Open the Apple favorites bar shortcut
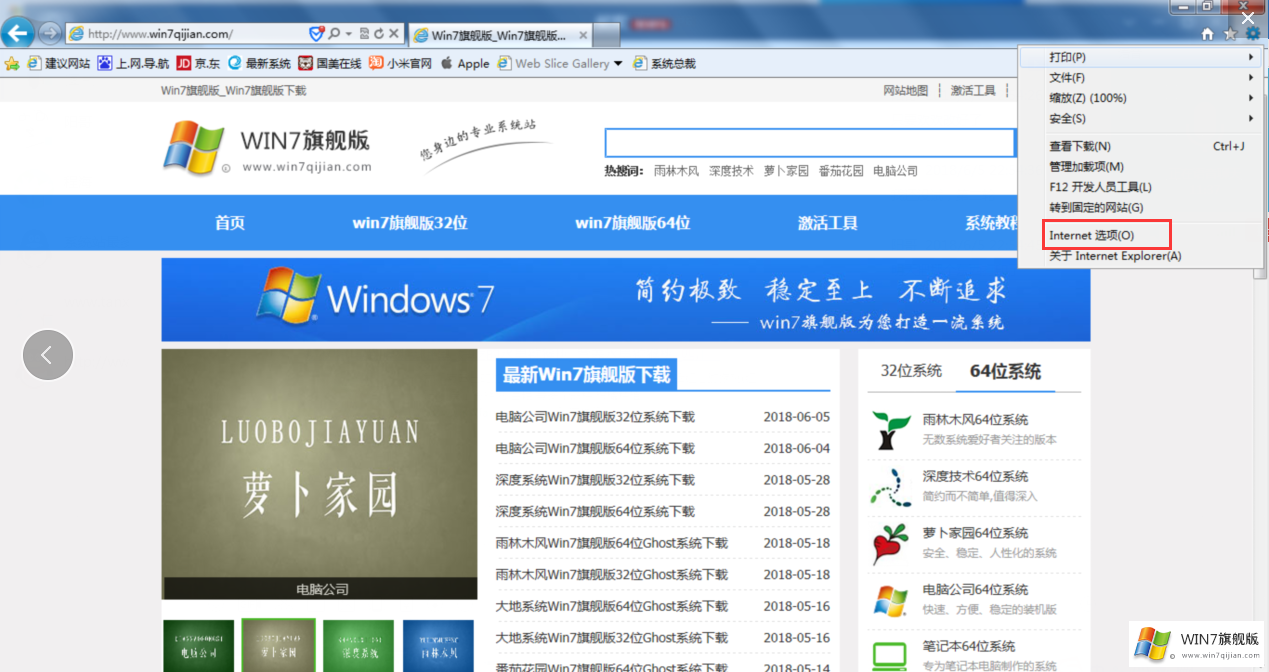The image size is (1269, 672). pyautogui.click(x=464, y=63)
